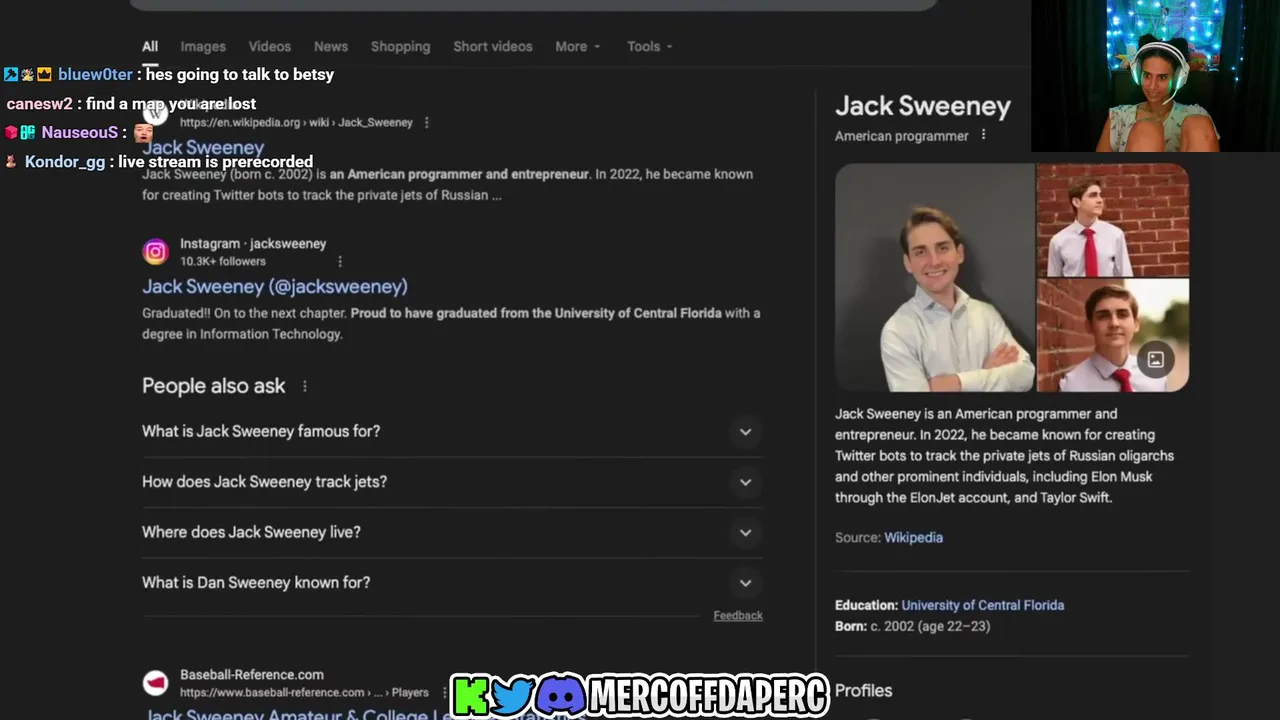Viewport: 1280px width, 720px height.
Task: Click the Jack Sweeney panel title
Action: point(923,106)
